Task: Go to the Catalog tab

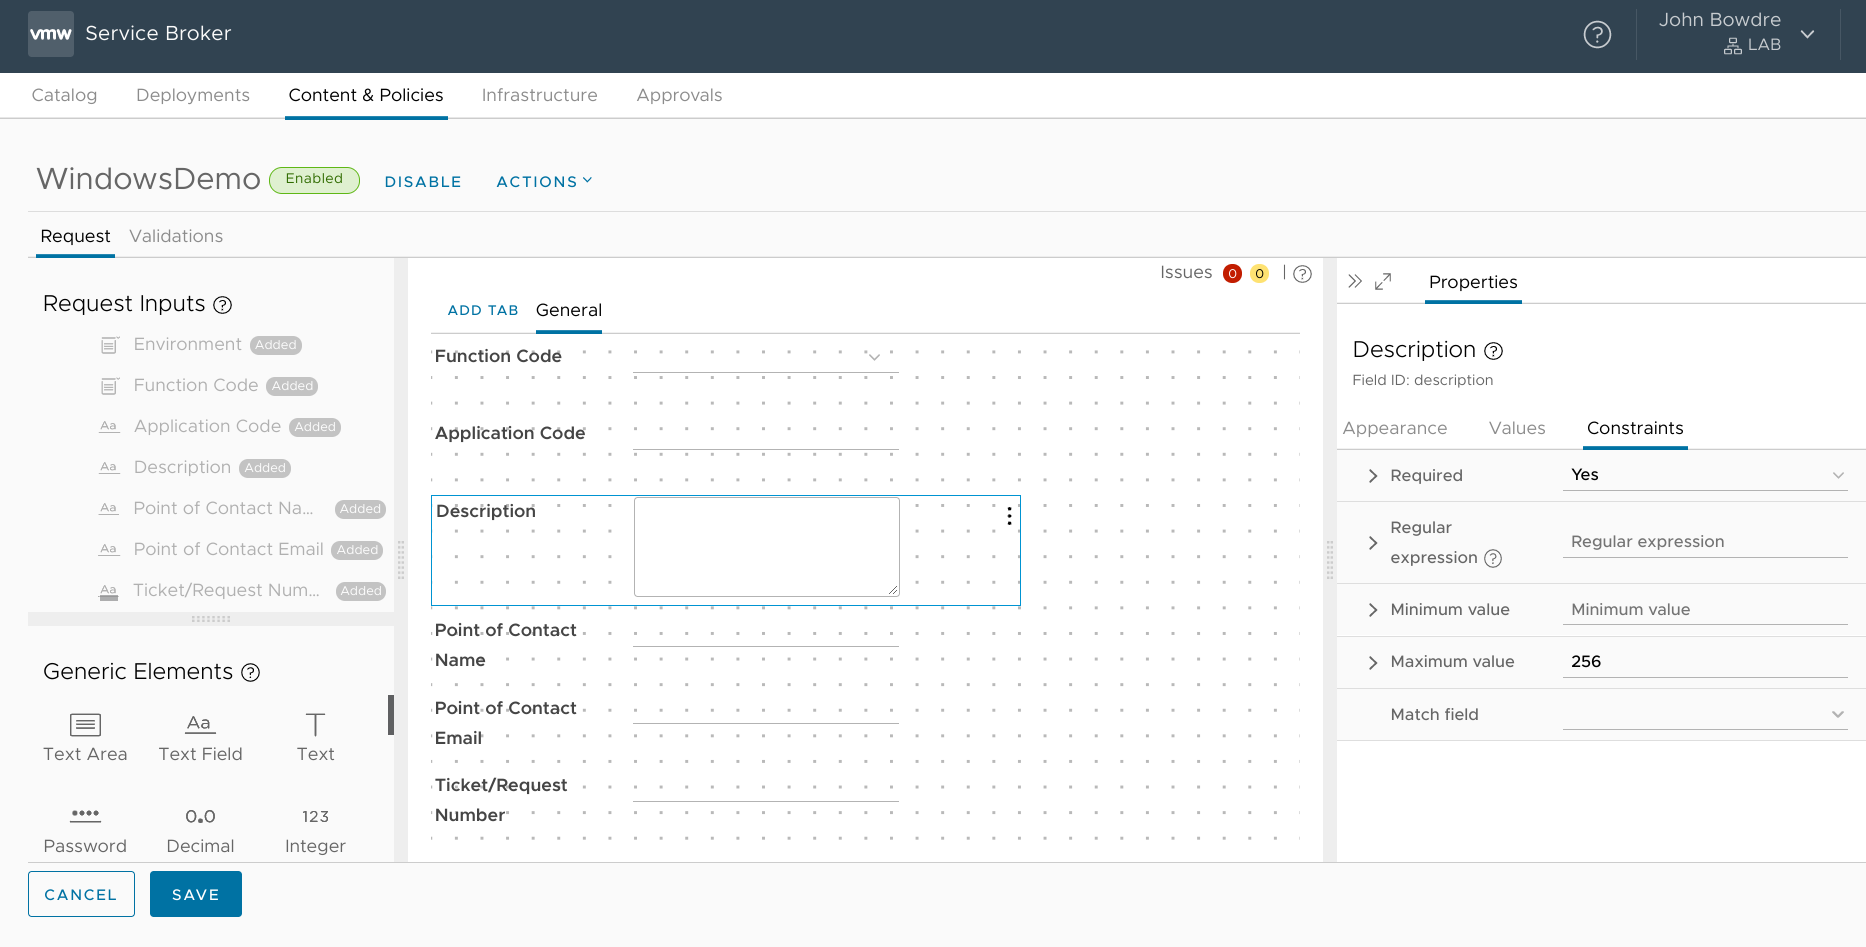Action: 64,95
